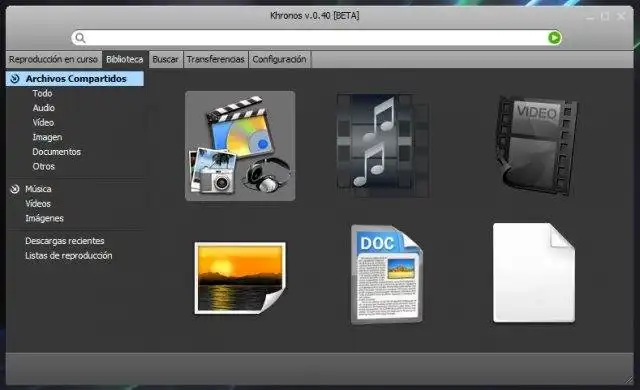This screenshot has width=640, height=390.
Task: Click the green play button in search bar
Action: coord(554,38)
